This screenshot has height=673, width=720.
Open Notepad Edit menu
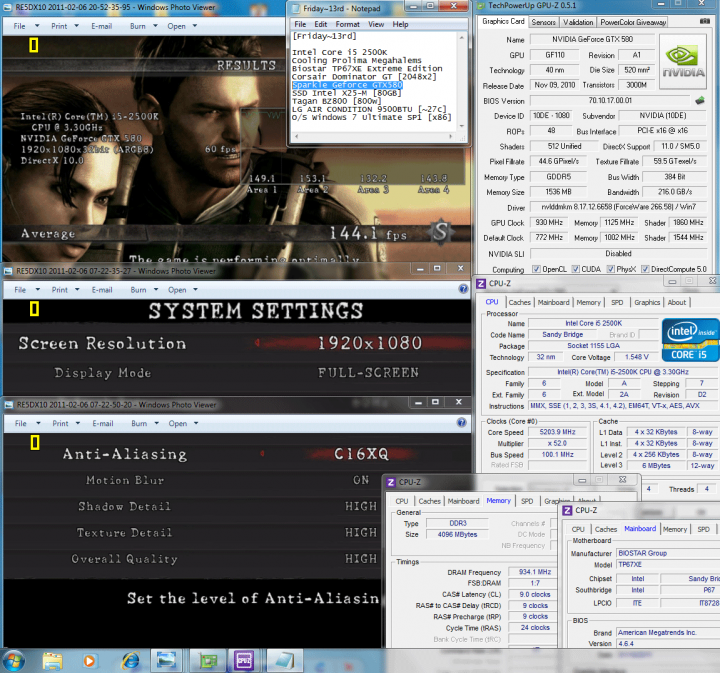(321, 24)
